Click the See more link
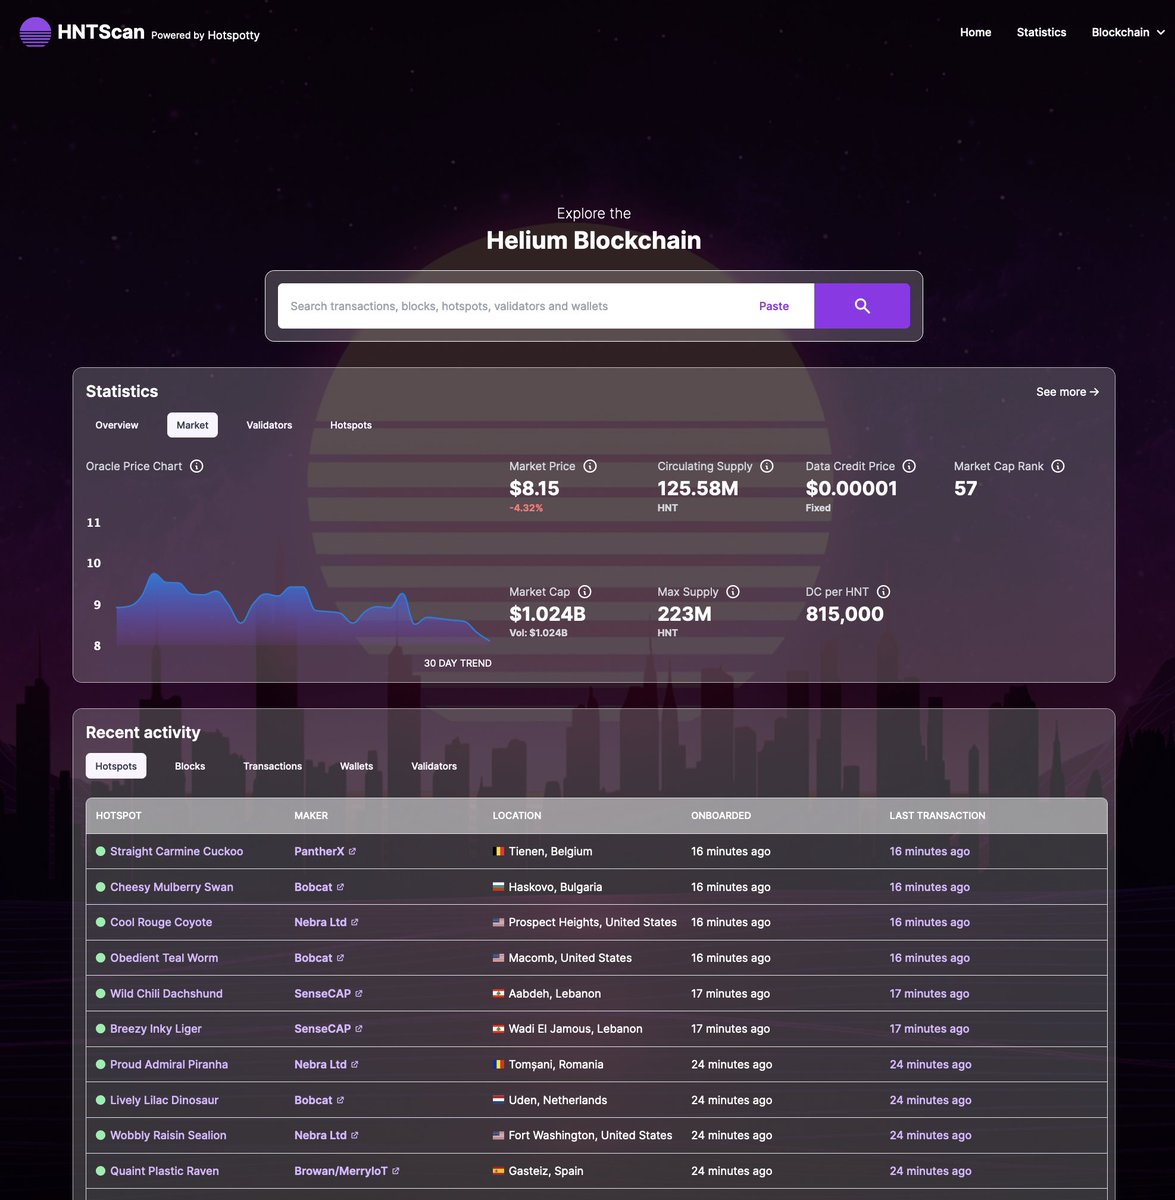The height and width of the screenshot is (1200, 1175). pyautogui.click(x=1068, y=392)
